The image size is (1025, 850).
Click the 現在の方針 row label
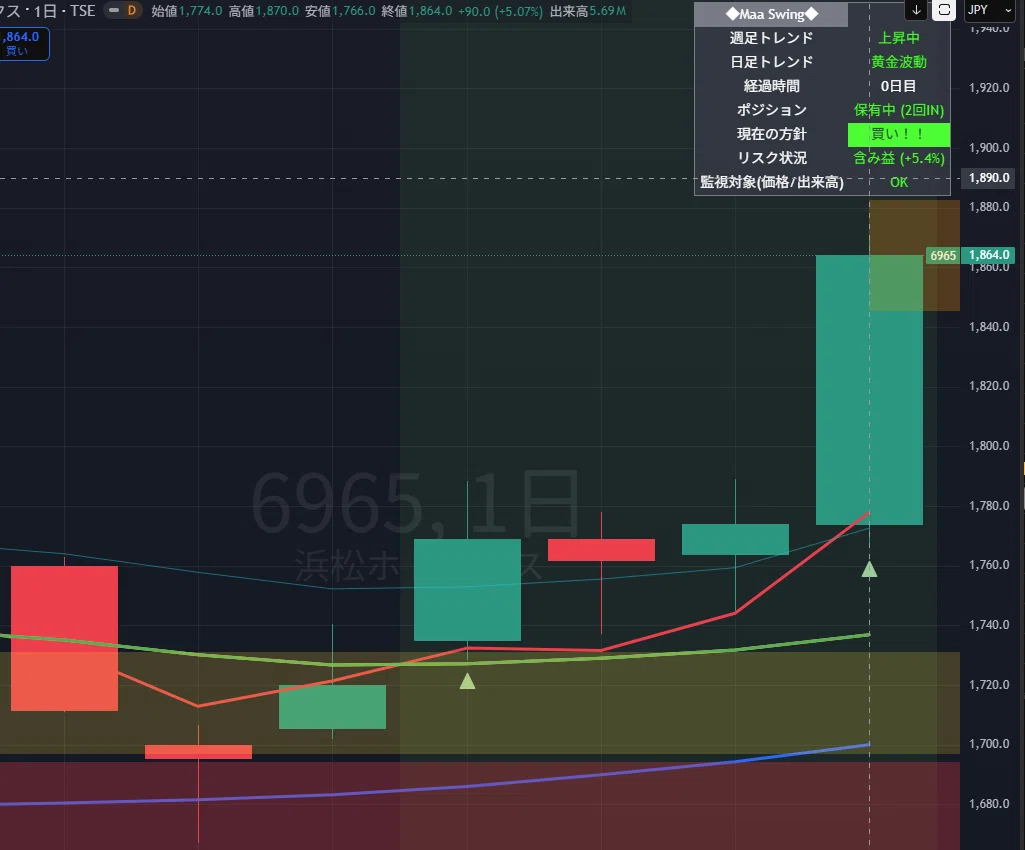coord(771,134)
